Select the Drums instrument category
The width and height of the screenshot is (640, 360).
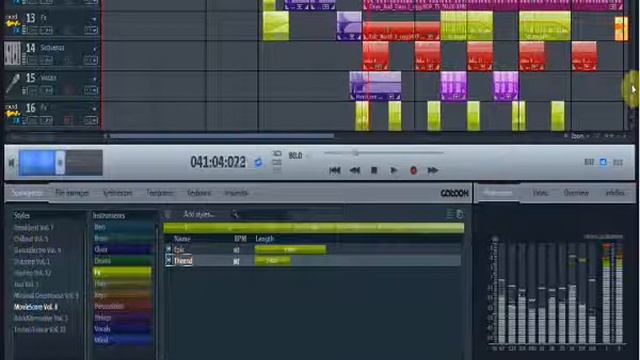[122, 260]
